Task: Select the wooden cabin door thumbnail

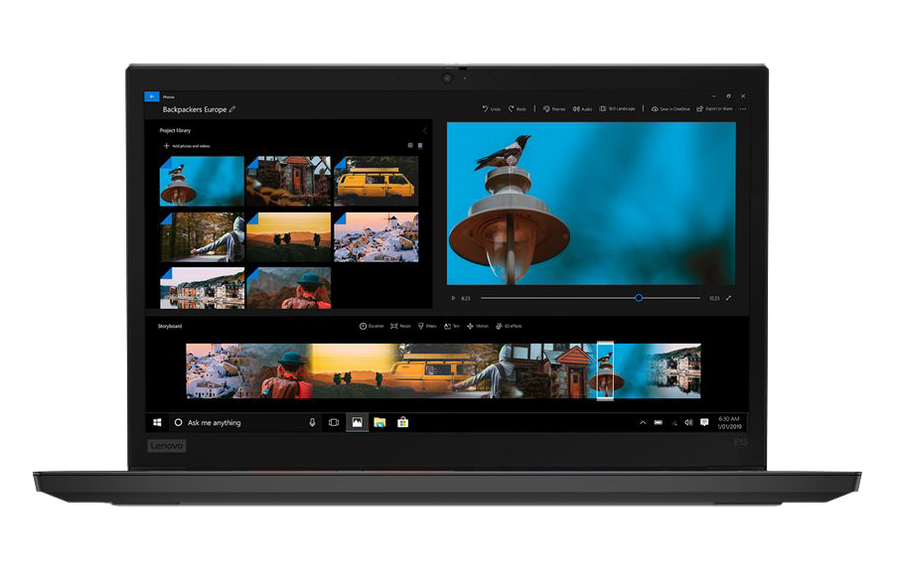Action: pos(289,181)
